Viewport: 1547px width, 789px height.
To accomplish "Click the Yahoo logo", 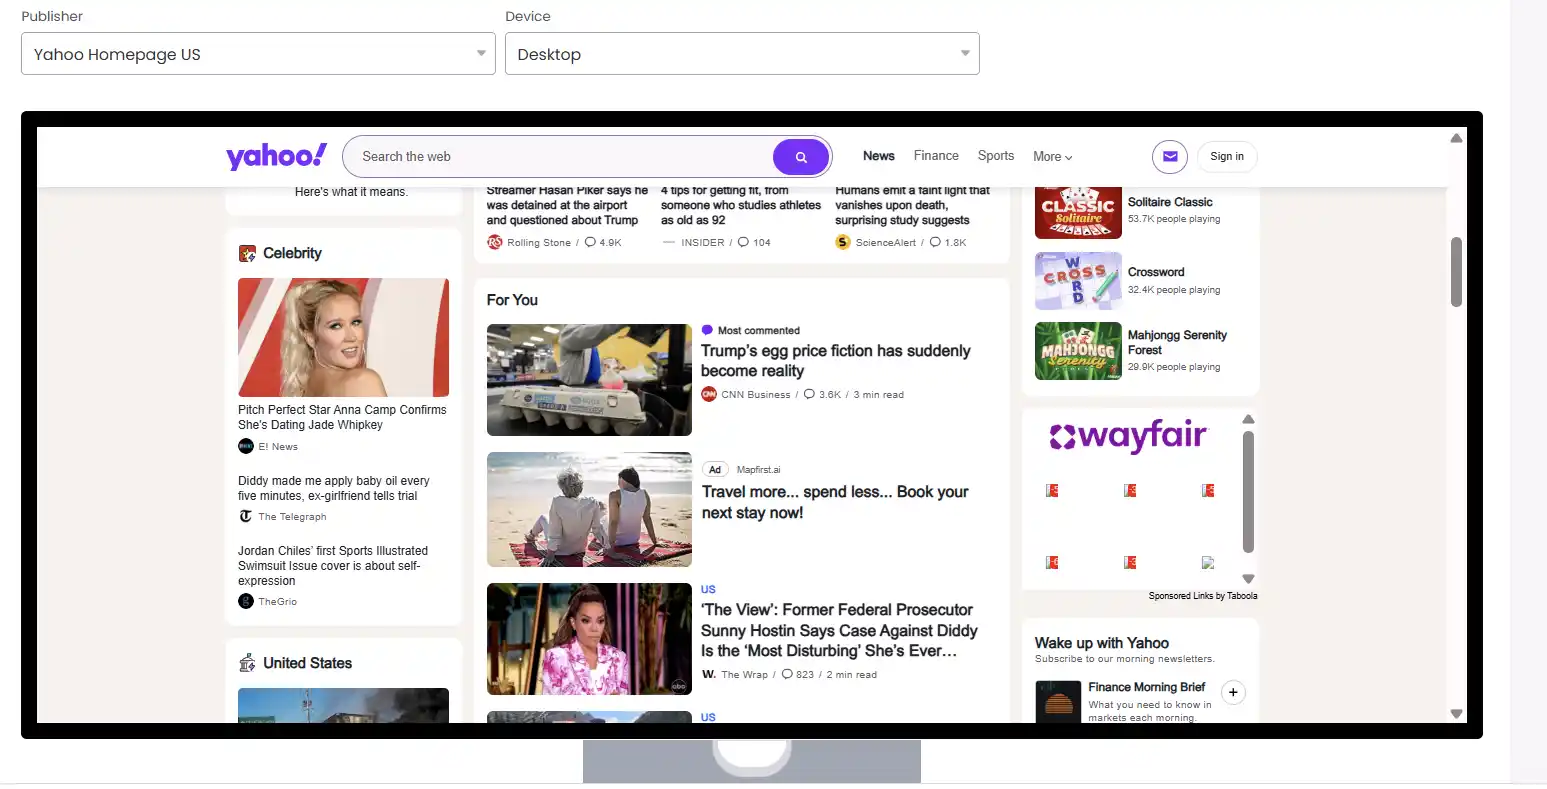I will click(276, 156).
